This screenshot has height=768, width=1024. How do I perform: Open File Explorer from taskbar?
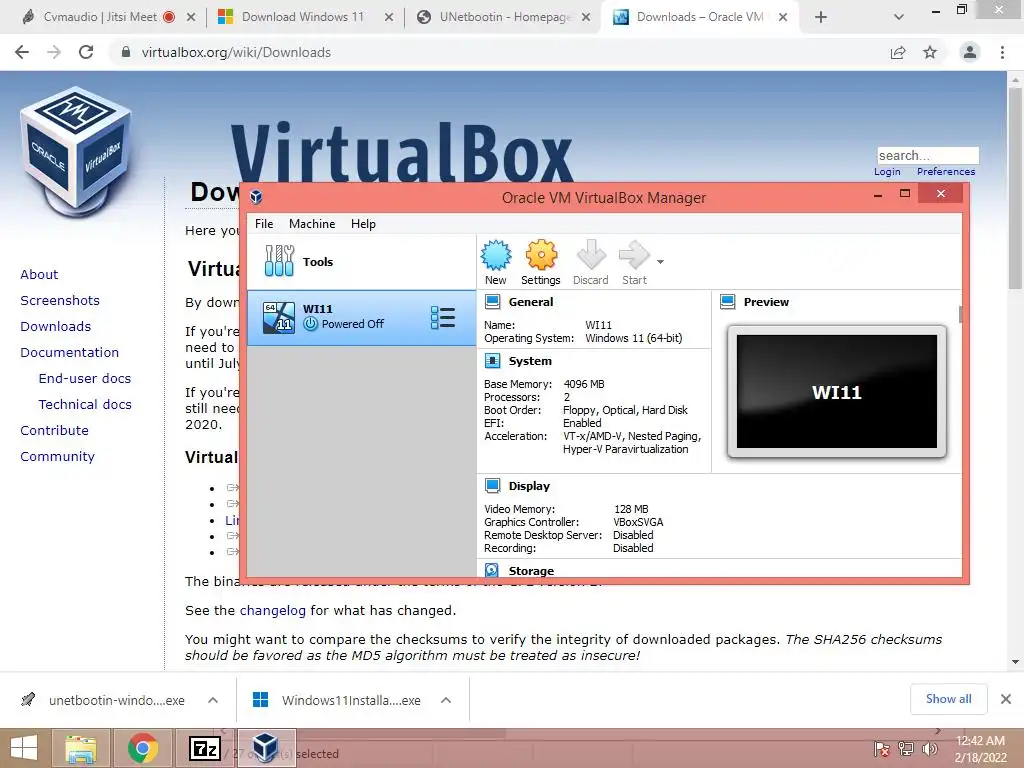point(80,748)
